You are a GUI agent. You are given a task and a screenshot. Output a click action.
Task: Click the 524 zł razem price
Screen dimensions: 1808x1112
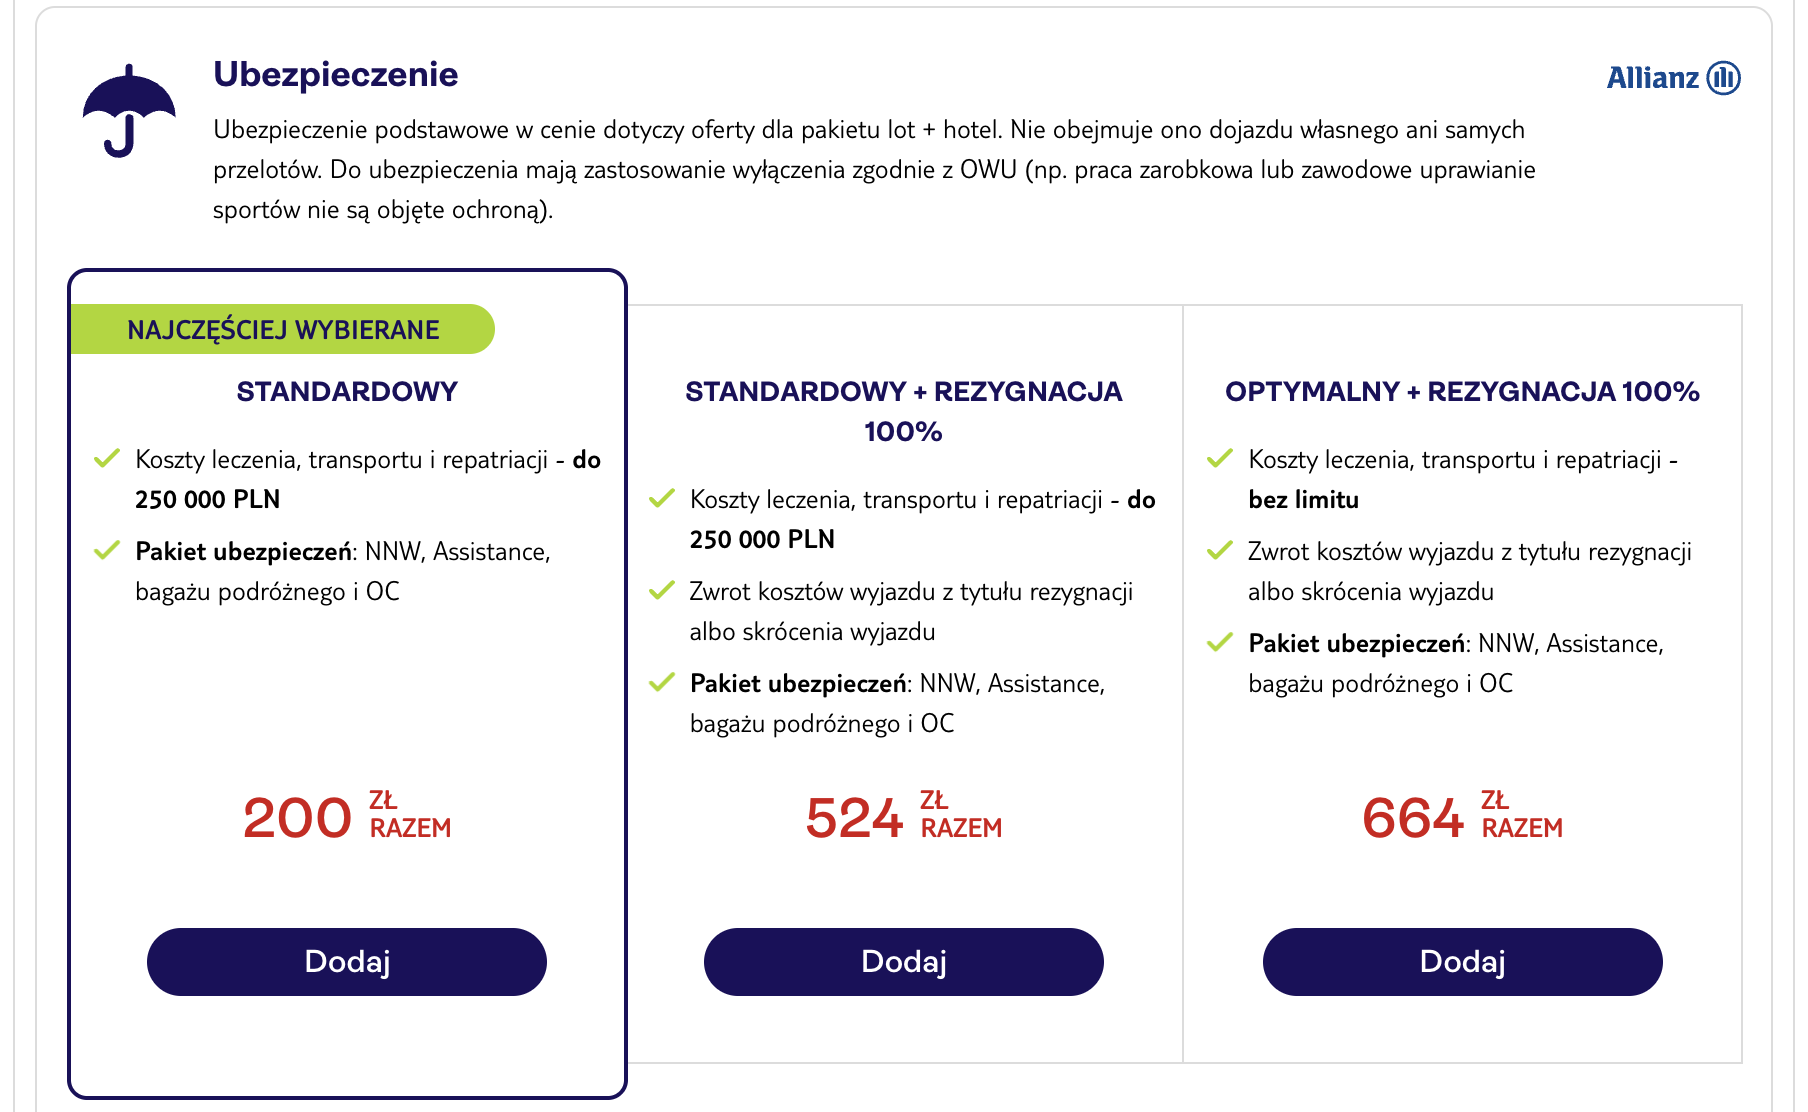(904, 816)
